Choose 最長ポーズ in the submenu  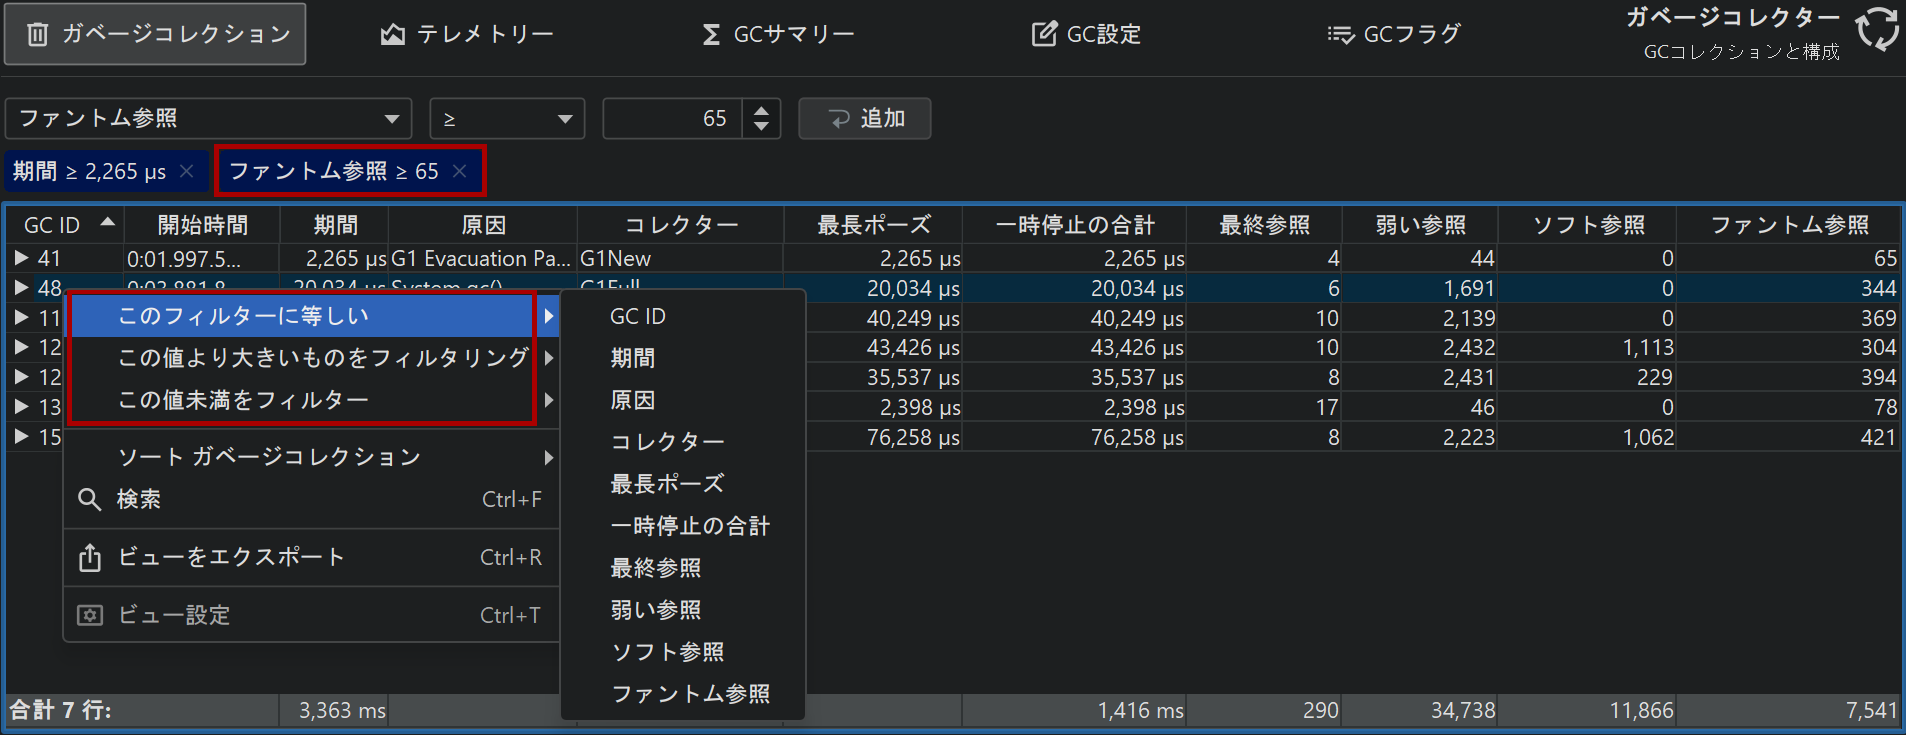tap(667, 484)
